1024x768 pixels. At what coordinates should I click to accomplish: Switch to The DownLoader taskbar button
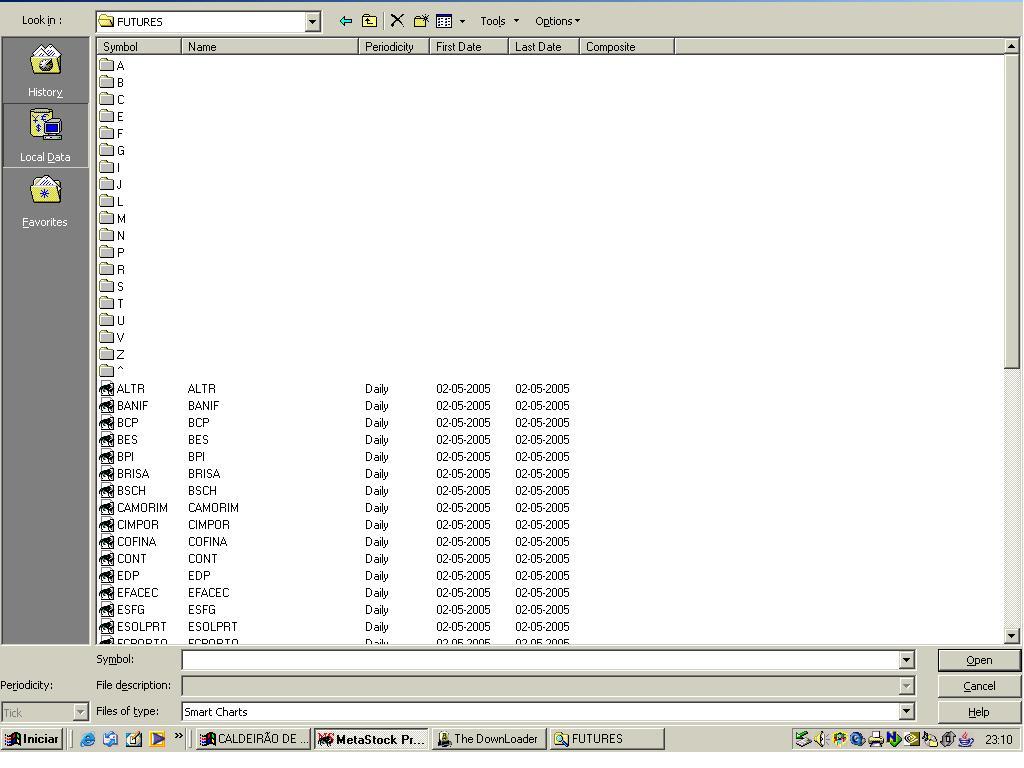488,739
